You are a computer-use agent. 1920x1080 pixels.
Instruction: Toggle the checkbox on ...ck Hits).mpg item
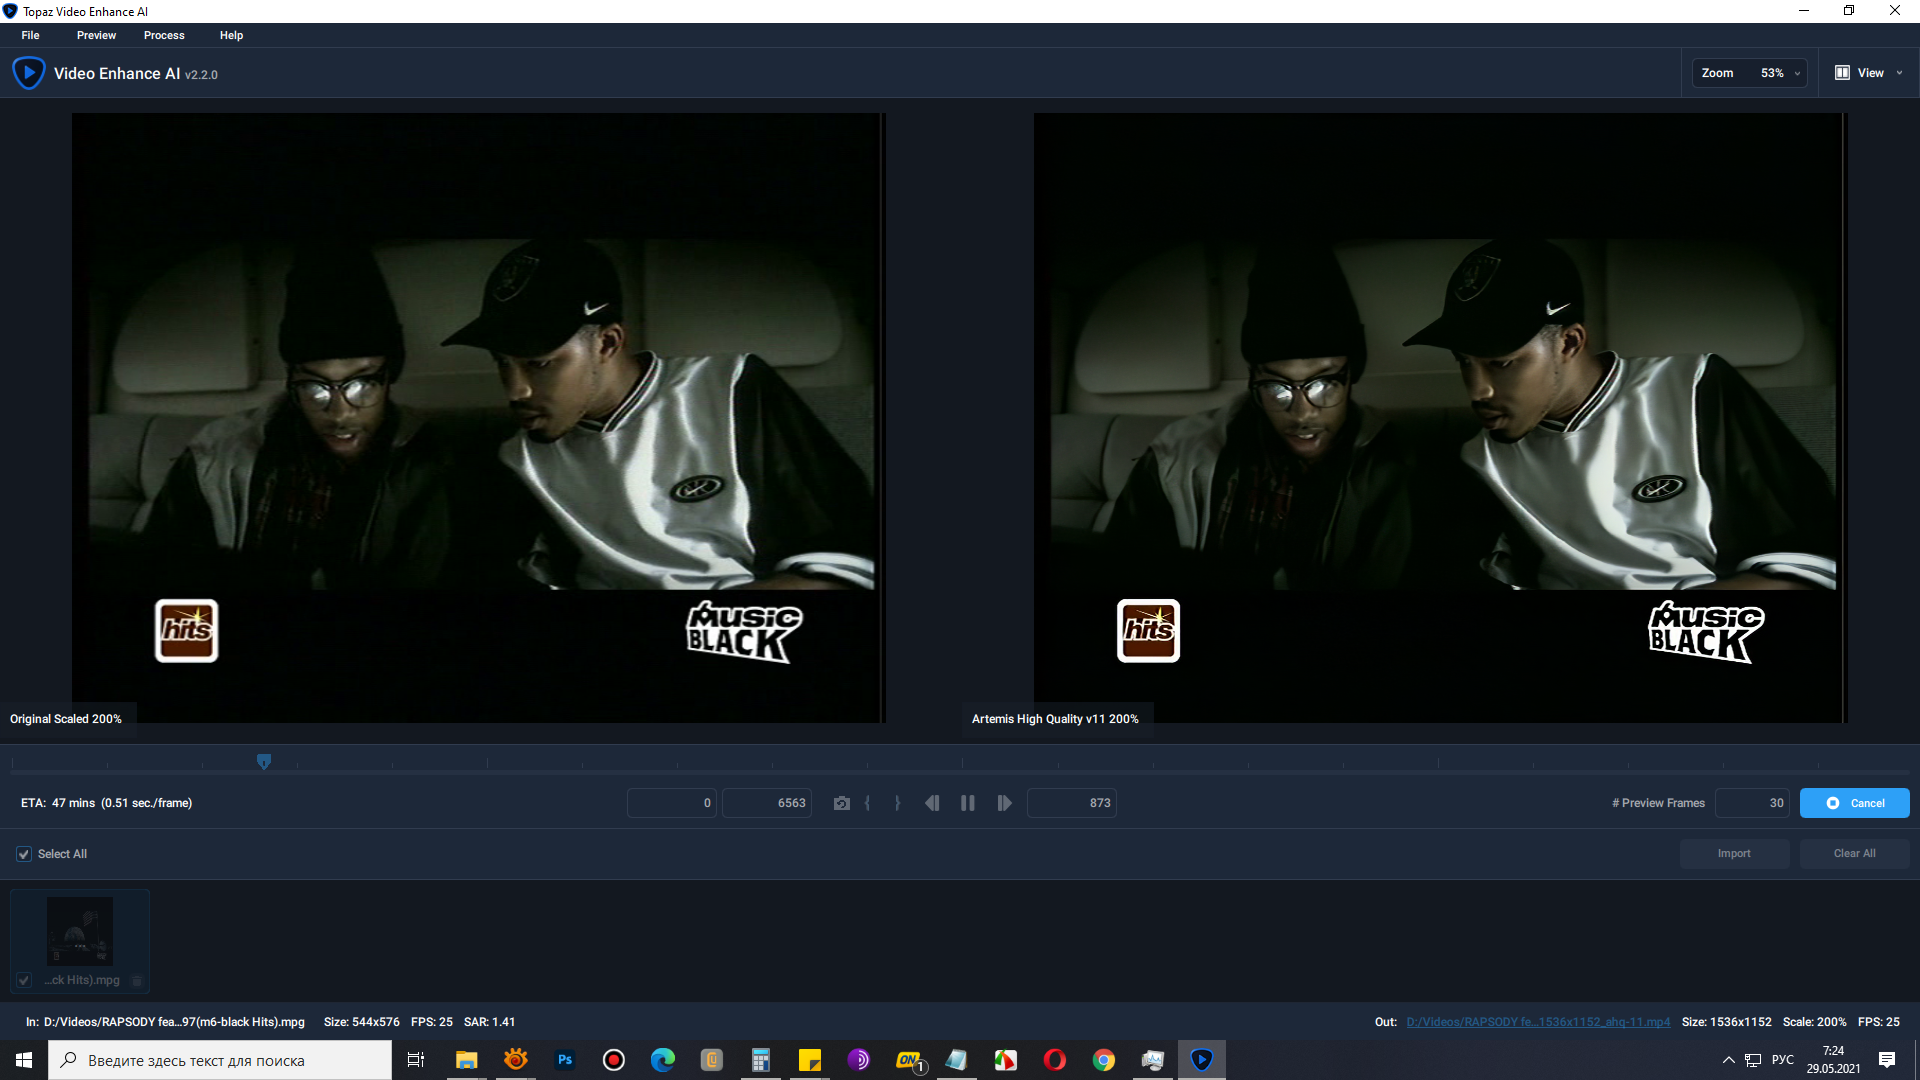(24, 980)
